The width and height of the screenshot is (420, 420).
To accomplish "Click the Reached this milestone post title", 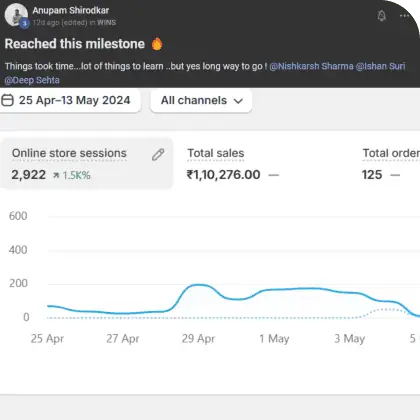I will click(75, 44).
